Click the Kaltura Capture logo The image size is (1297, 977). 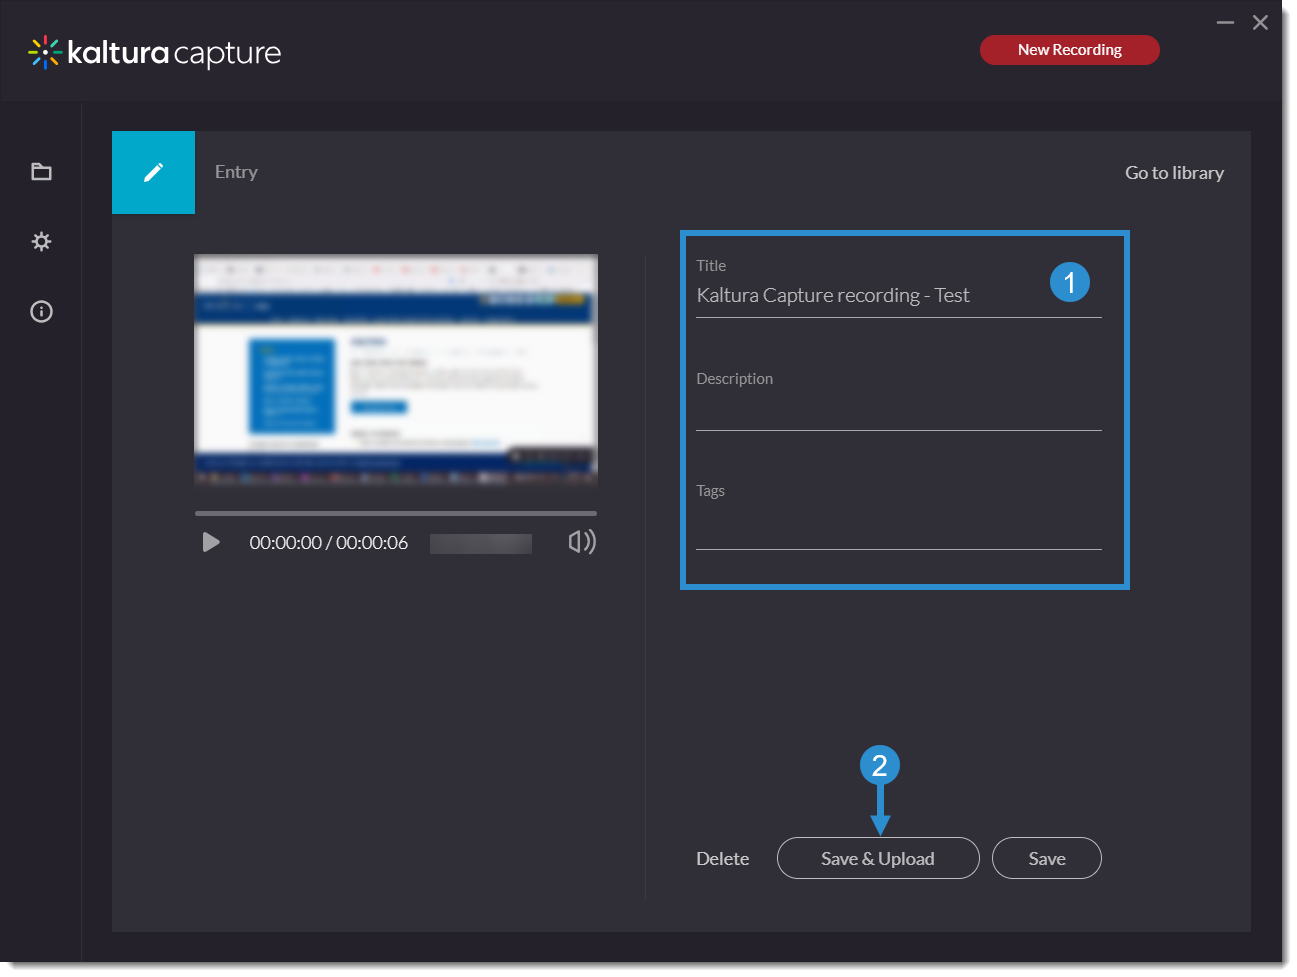click(155, 52)
